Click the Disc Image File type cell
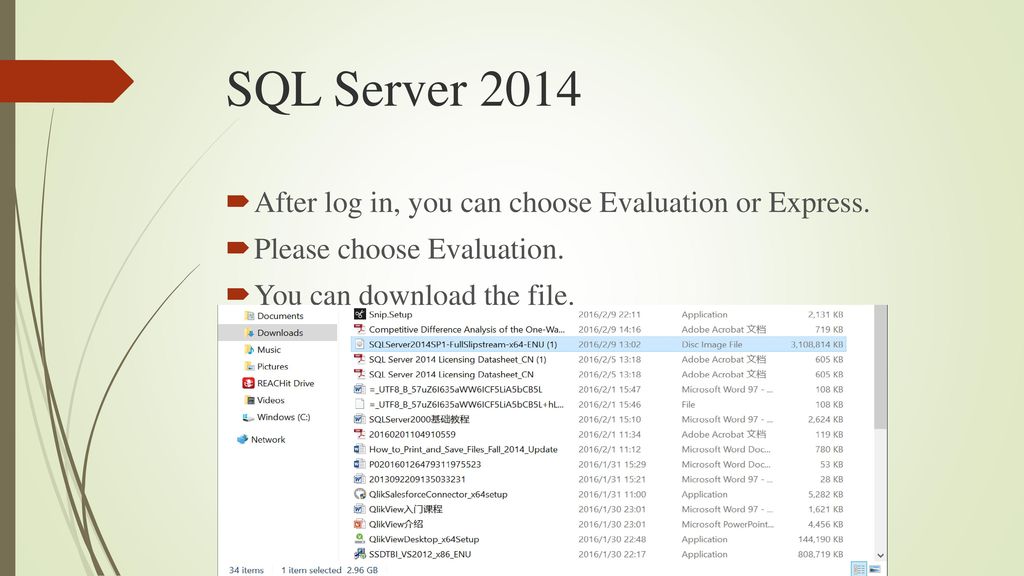The image size is (1024, 576). (x=712, y=344)
